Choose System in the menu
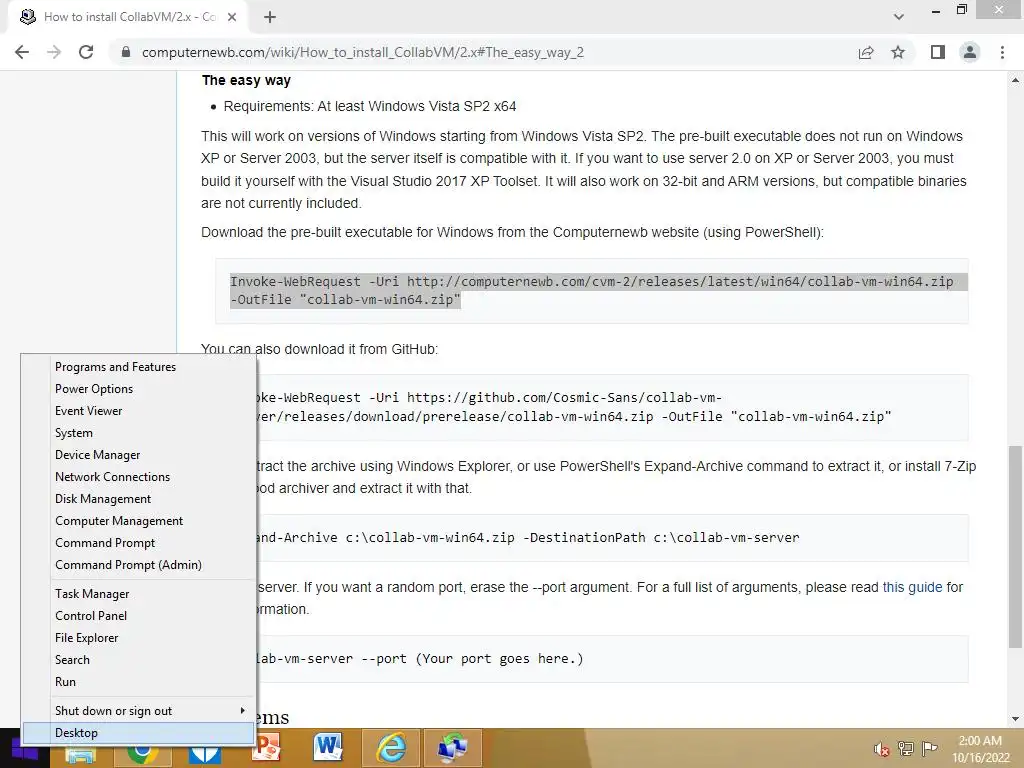The height and width of the screenshot is (768, 1024). [138, 433]
